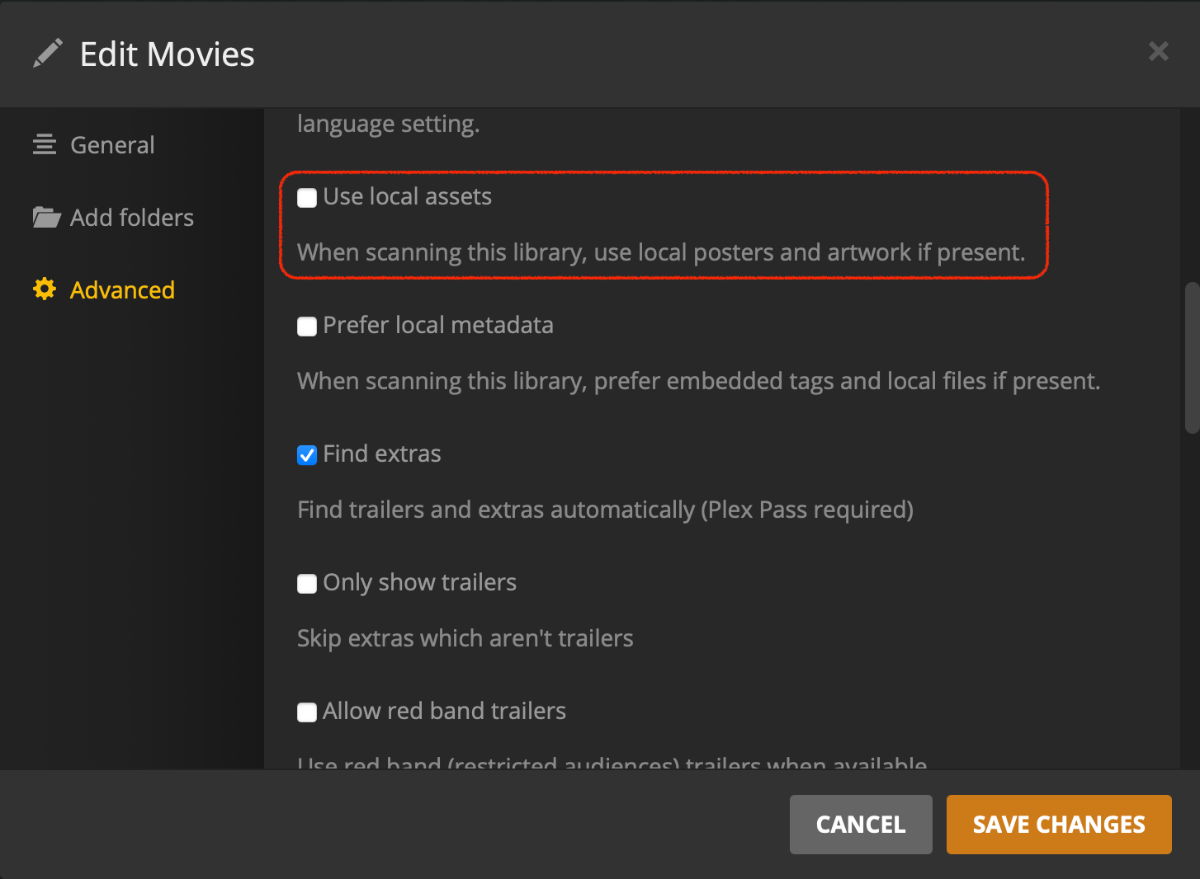The image size is (1200, 879).
Task: Open the Add folders section
Action: 131,217
